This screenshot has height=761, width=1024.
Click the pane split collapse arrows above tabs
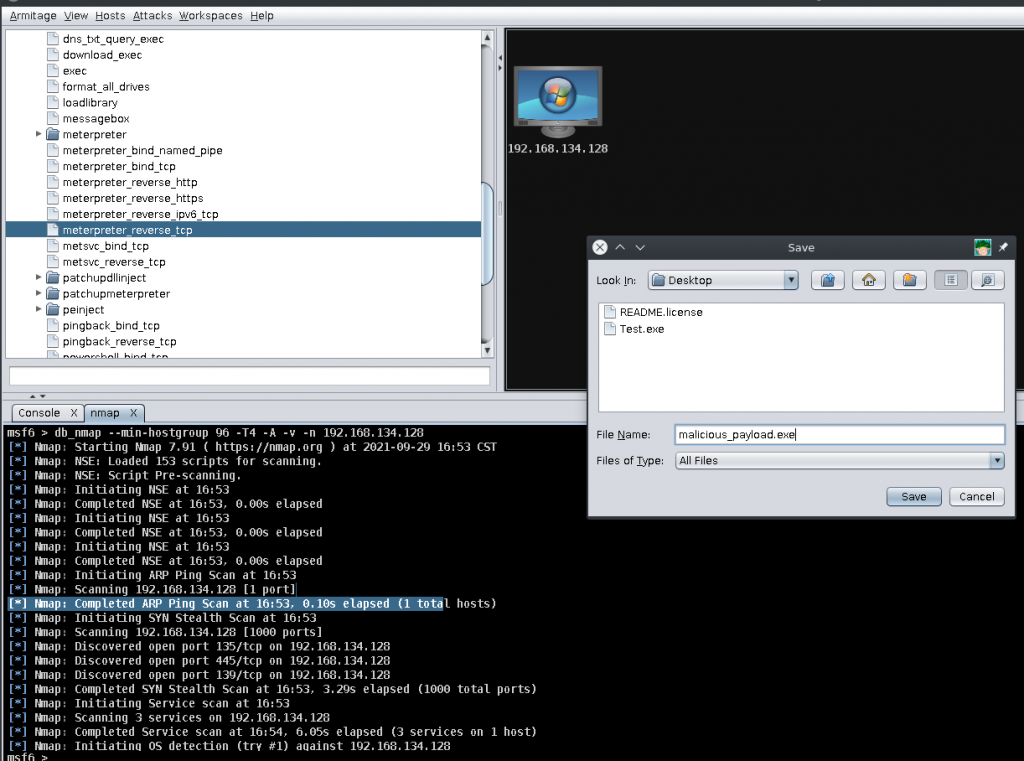[37, 396]
